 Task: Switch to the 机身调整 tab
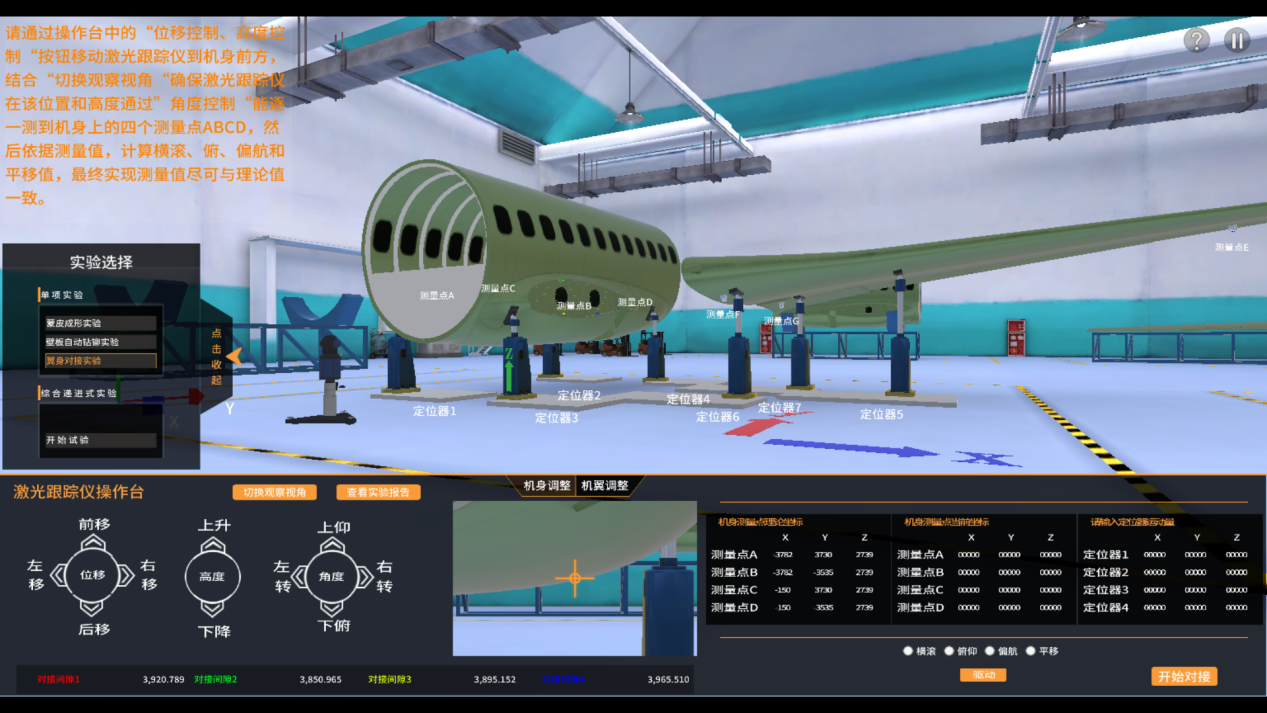click(x=547, y=486)
